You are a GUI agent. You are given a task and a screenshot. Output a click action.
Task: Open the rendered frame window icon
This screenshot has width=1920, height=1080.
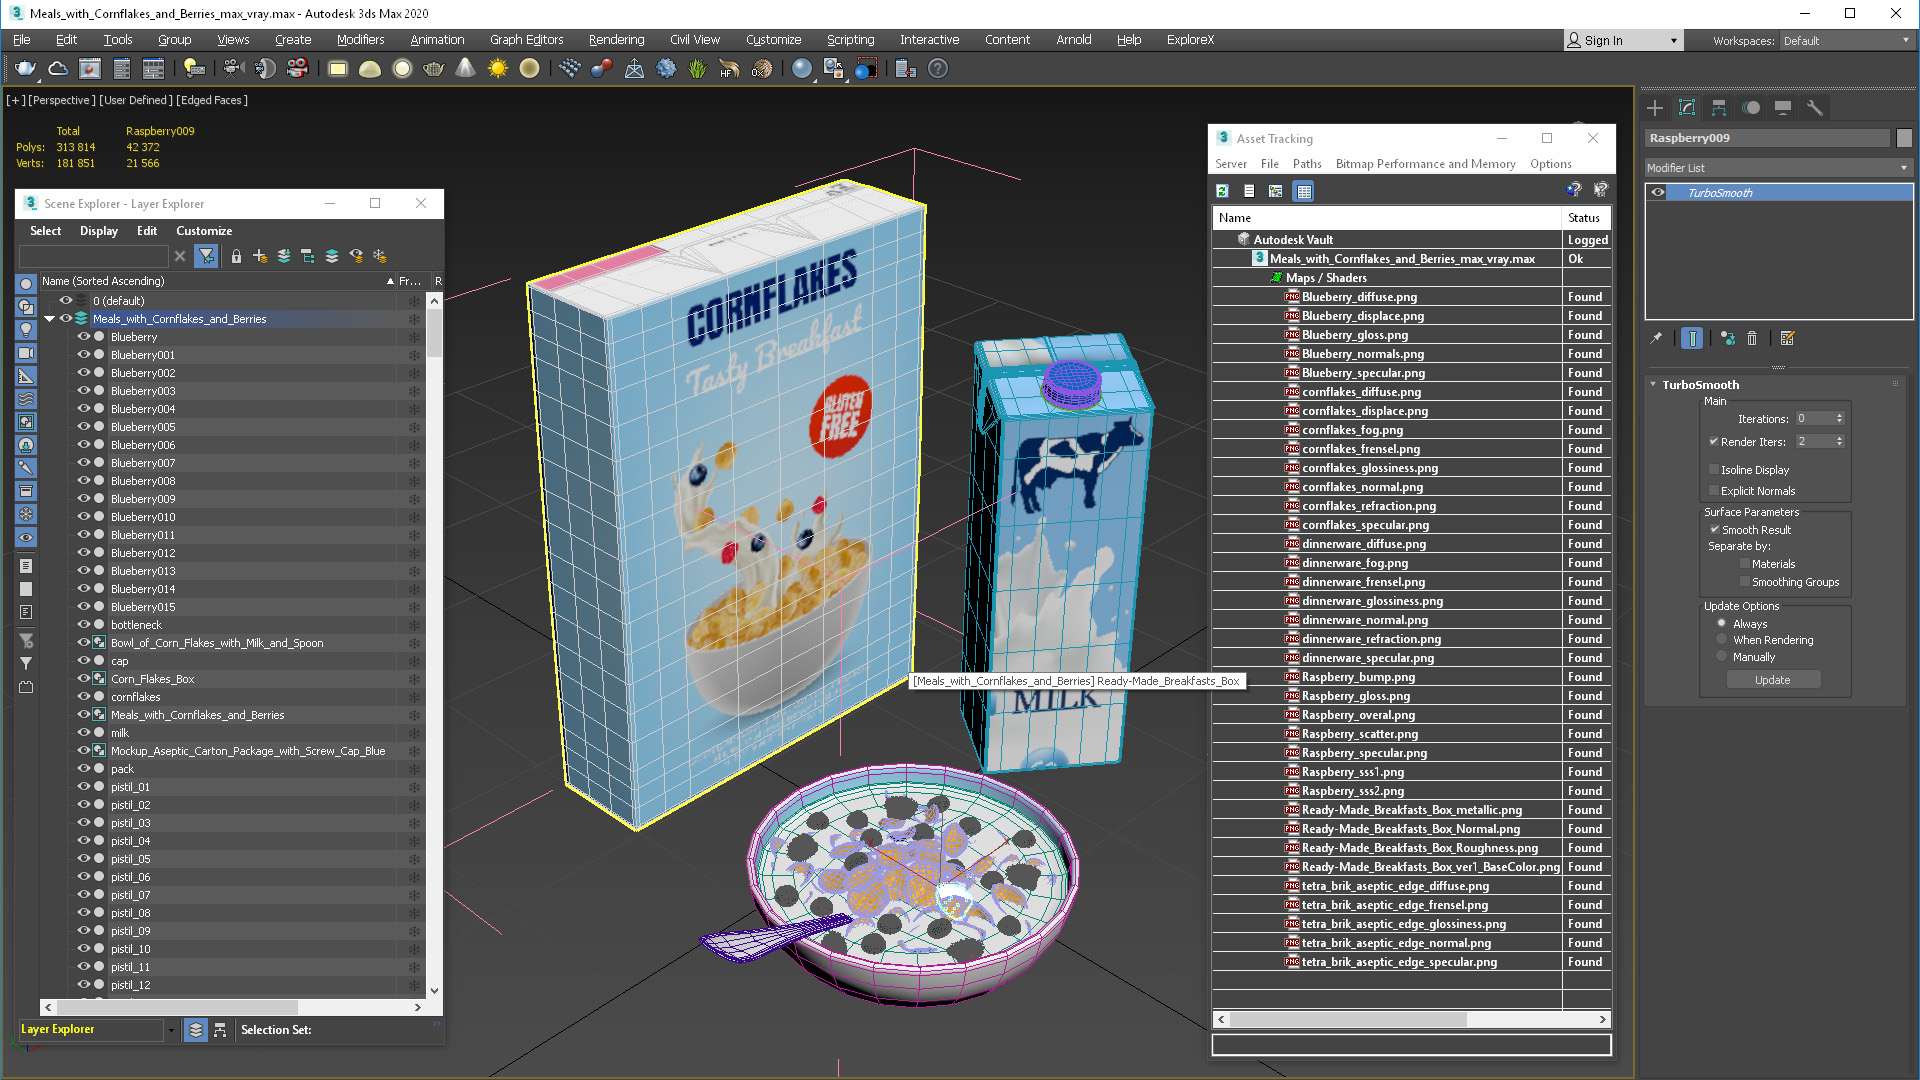[x=90, y=68]
